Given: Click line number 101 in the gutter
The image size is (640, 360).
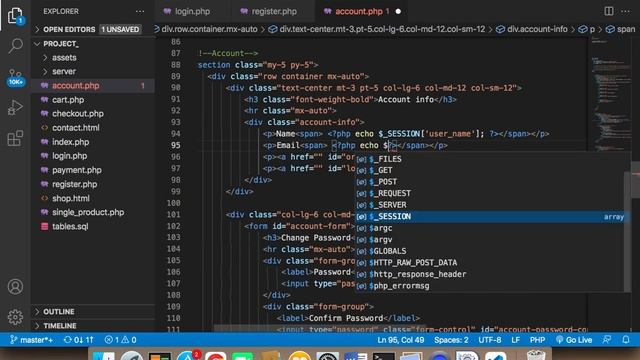Looking at the screenshot, I should coord(173,214).
